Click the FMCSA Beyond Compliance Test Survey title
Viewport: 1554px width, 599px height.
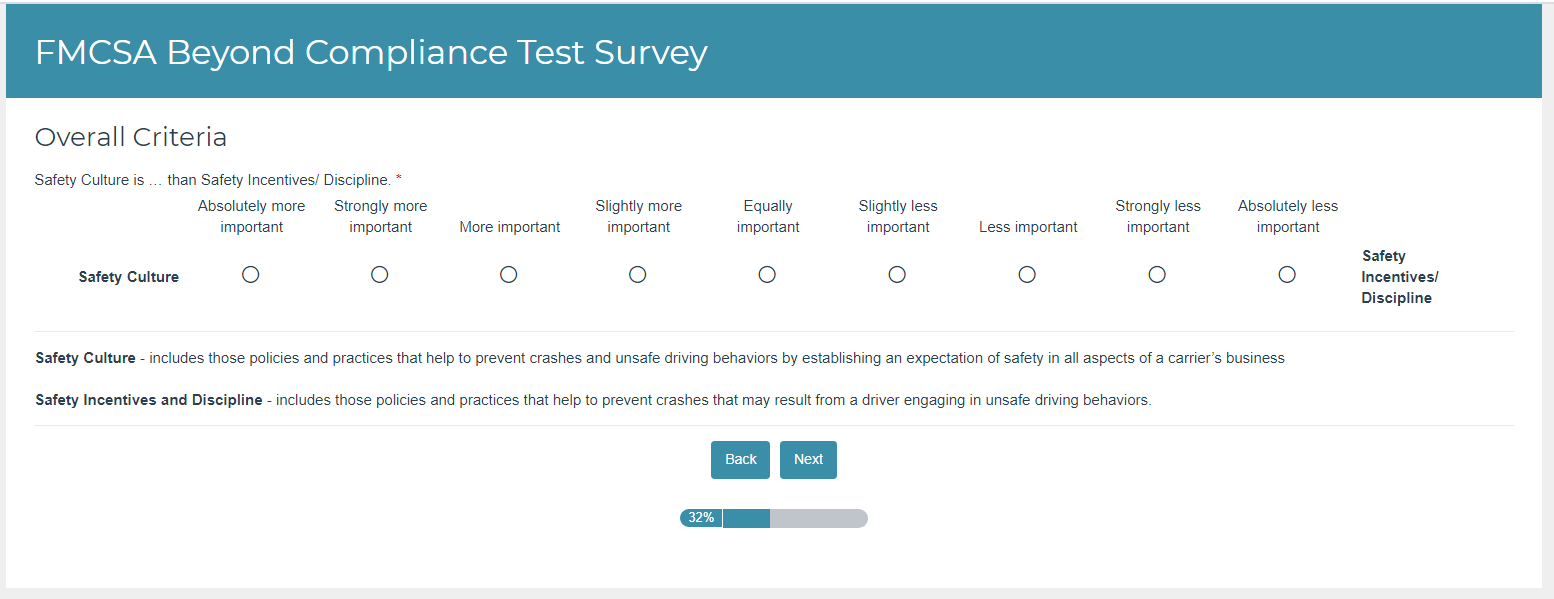pyautogui.click(x=371, y=52)
